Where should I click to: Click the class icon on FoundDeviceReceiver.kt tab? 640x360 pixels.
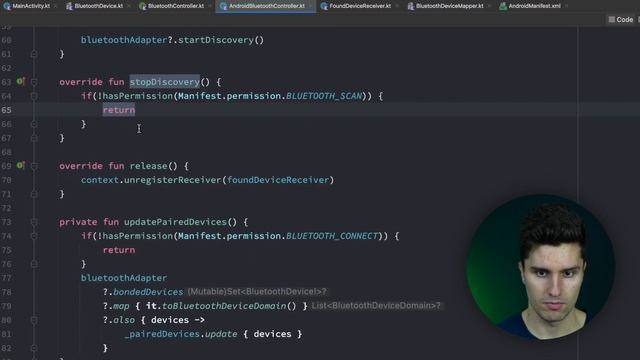324,6
